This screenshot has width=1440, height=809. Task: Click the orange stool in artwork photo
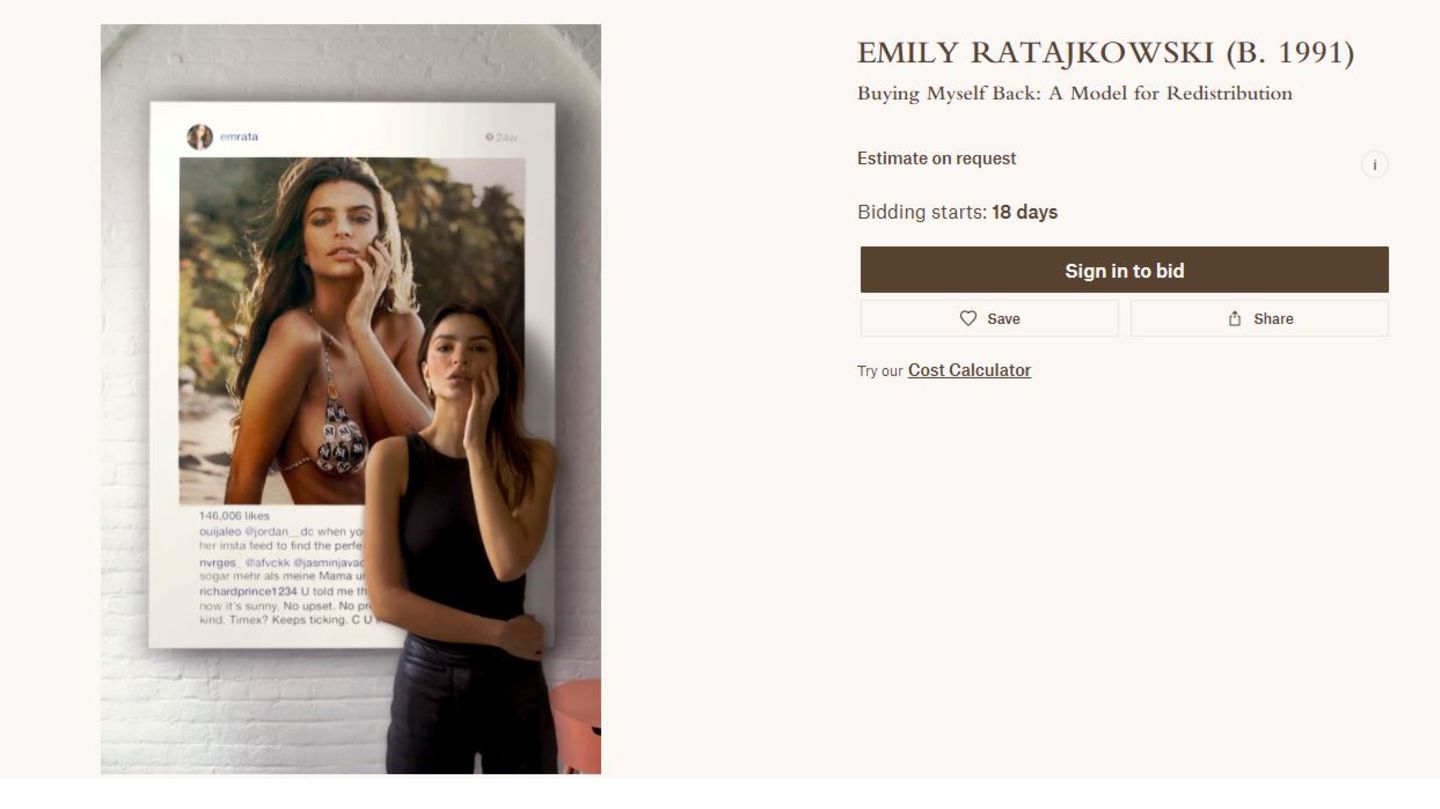tap(576, 726)
